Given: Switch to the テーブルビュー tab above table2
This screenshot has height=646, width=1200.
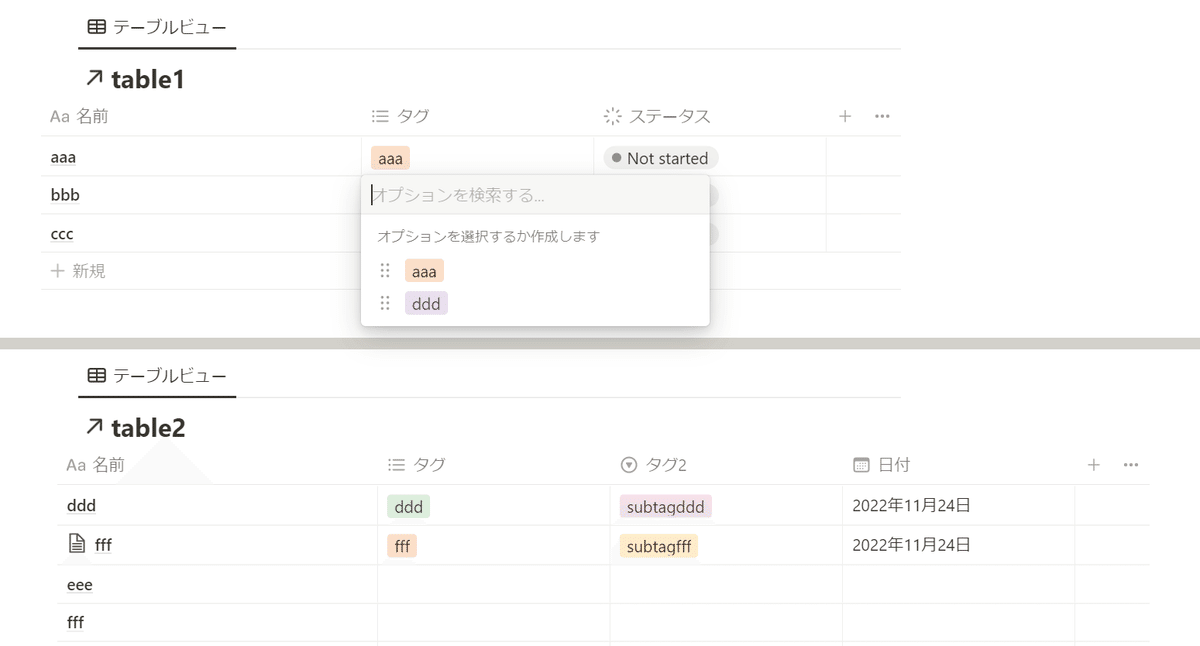Looking at the screenshot, I should coord(157,376).
